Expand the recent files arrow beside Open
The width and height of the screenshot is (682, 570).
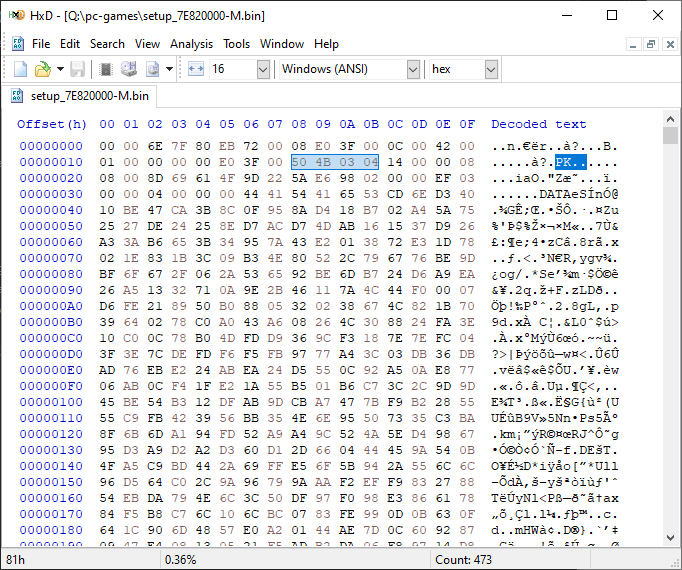point(60,69)
